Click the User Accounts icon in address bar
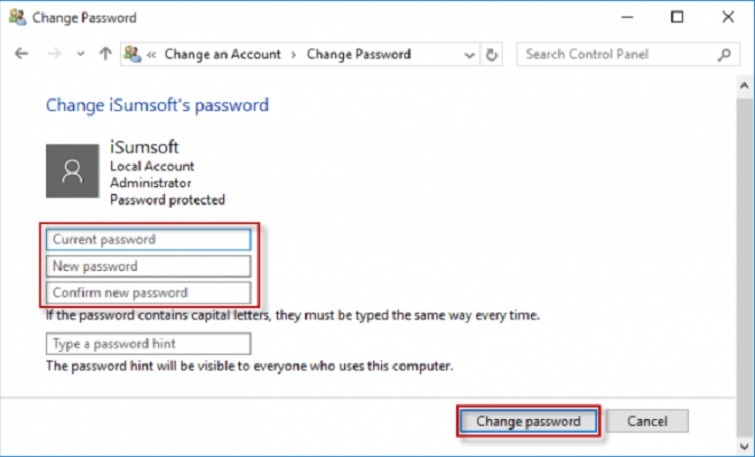This screenshot has height=457, width=755. click(132, 54)
